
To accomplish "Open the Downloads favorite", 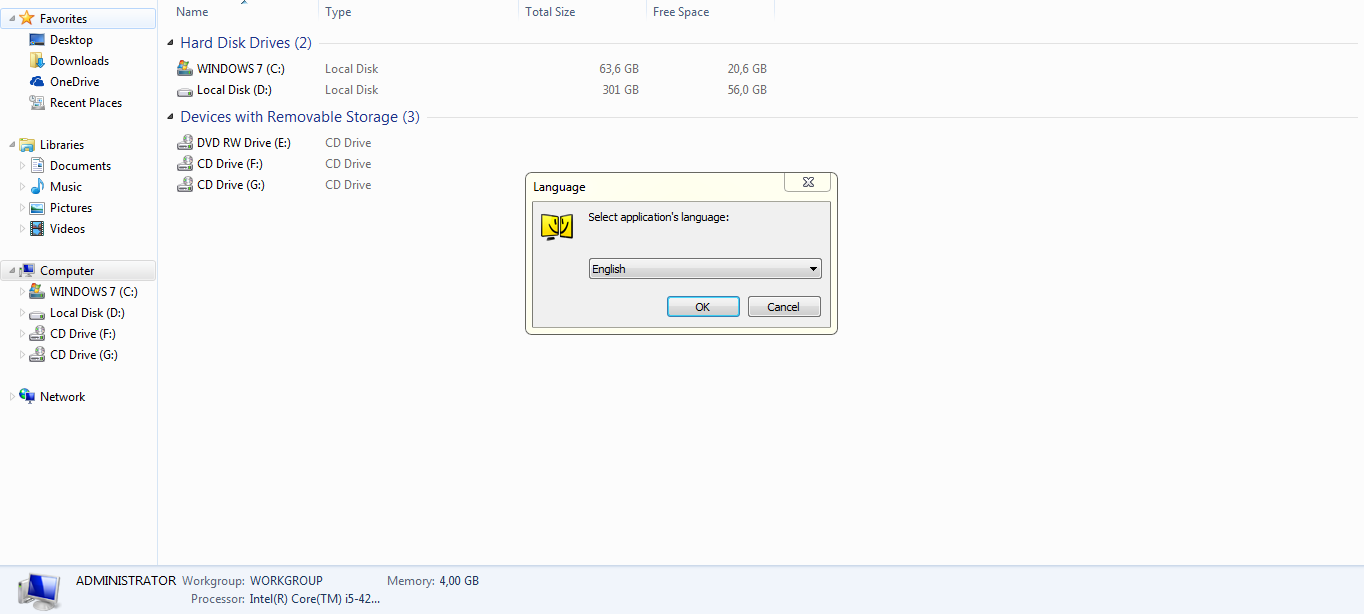I will click(x=79, y=61).
